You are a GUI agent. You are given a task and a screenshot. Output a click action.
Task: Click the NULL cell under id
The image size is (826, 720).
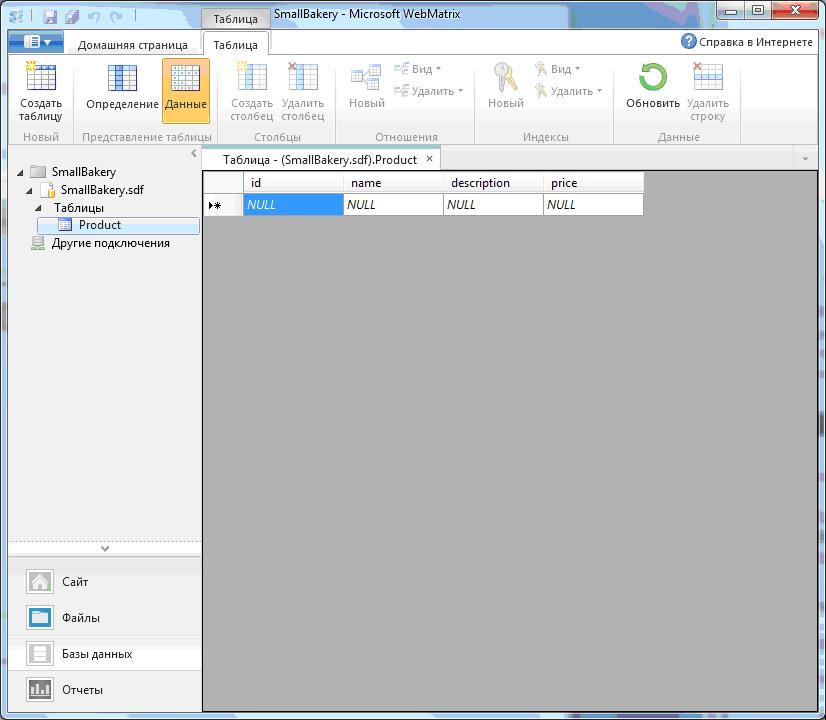coord(293,204)
